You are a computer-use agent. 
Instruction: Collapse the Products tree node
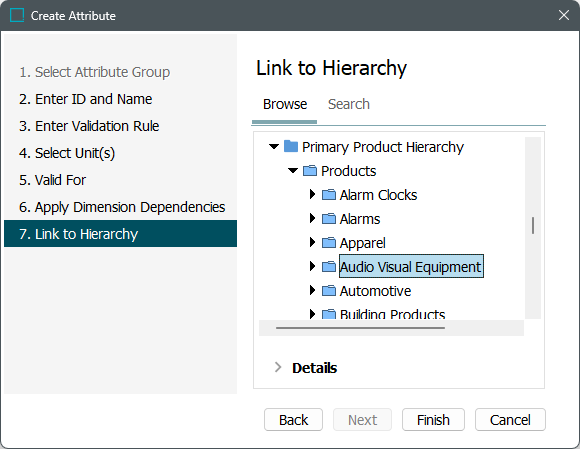[x=293, y=171]
